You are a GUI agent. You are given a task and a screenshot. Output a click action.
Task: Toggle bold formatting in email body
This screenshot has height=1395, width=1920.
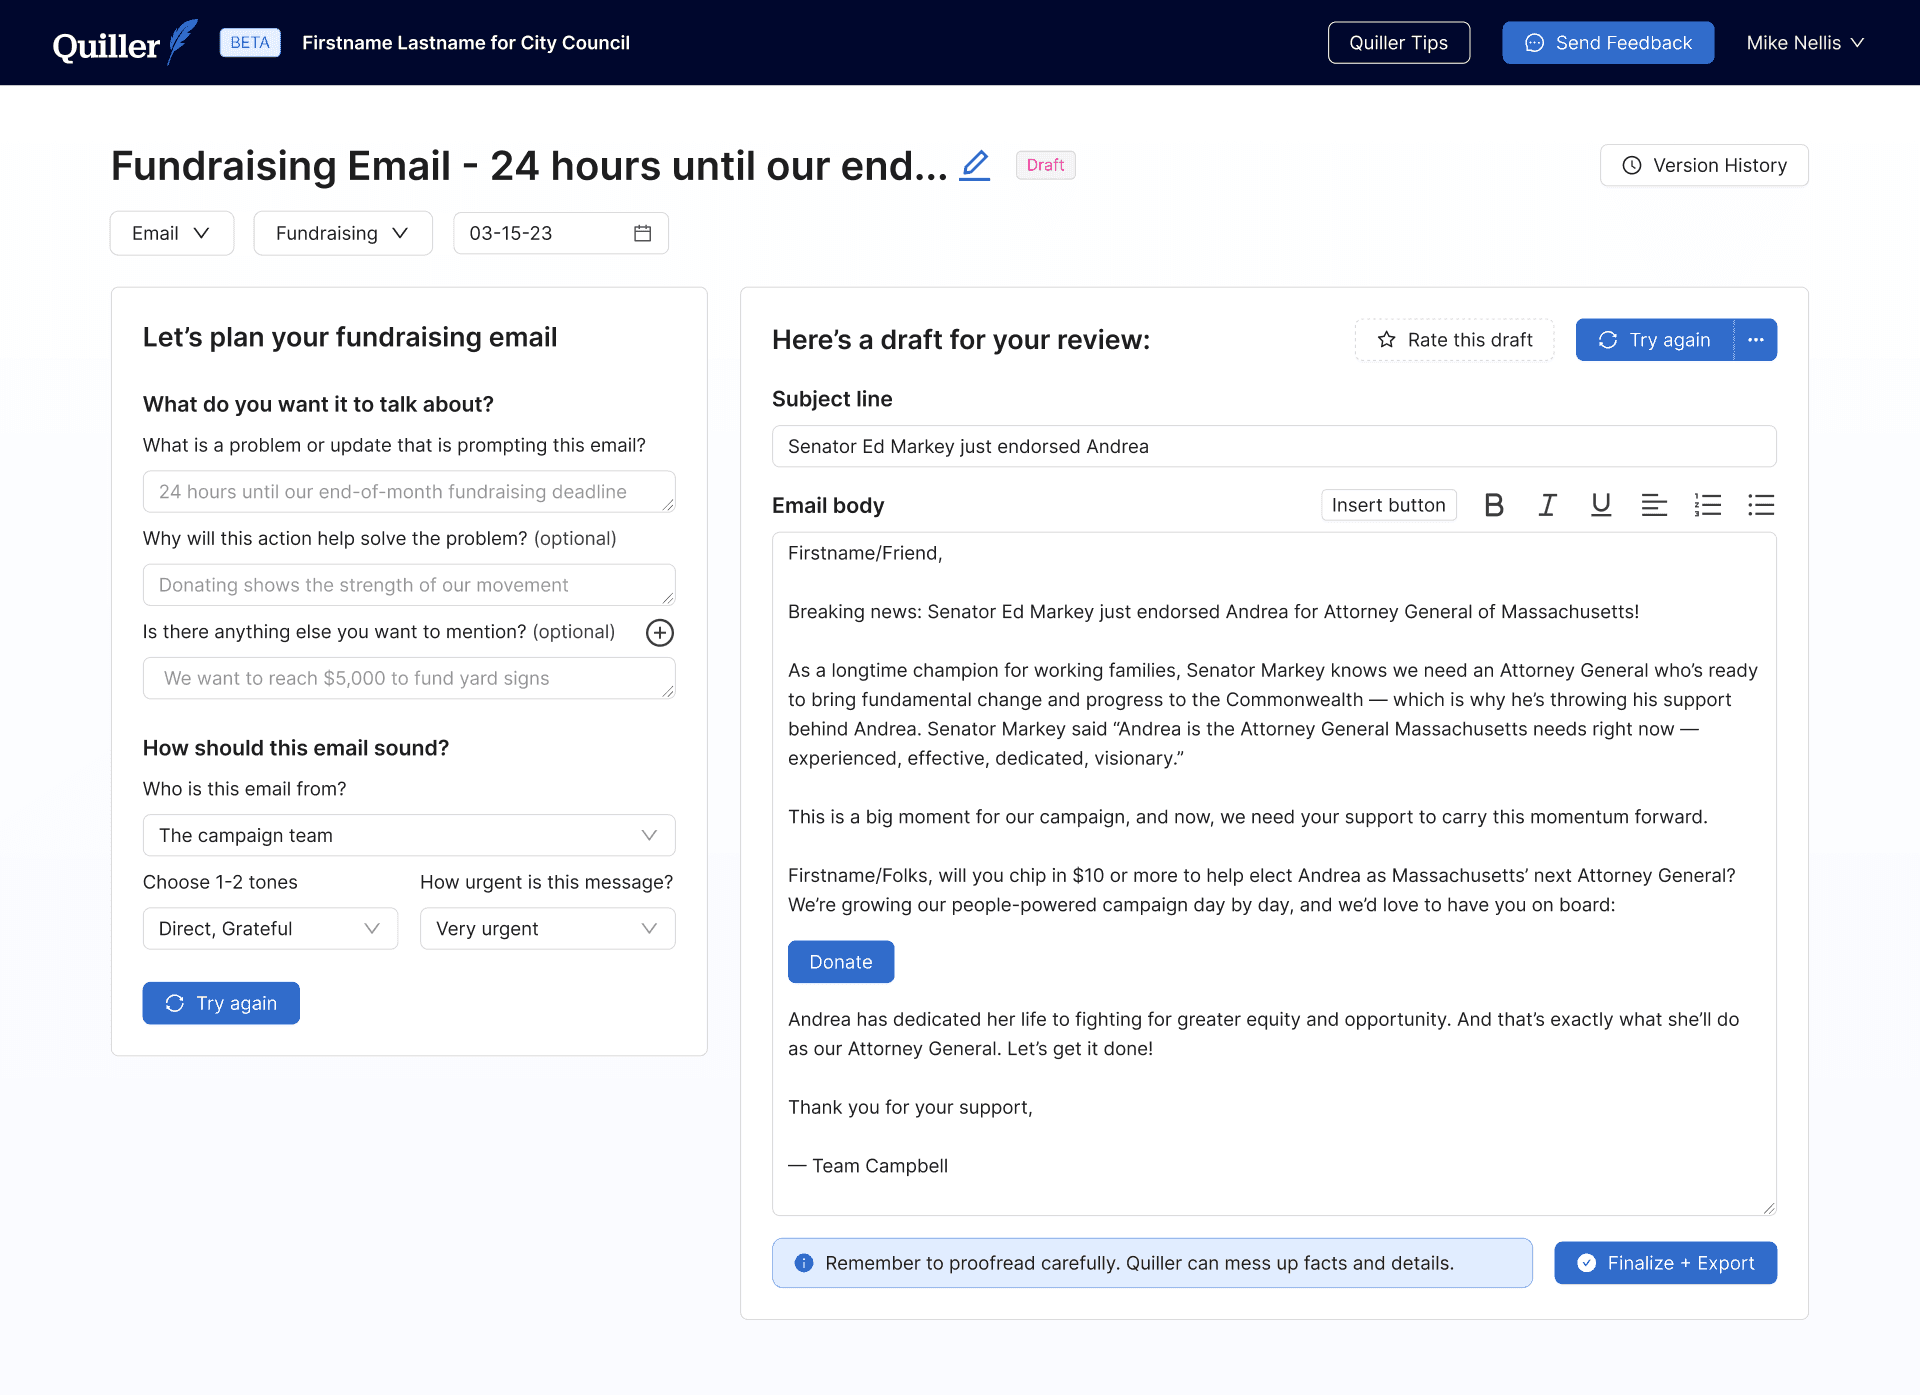click(x=1494, y=505)
